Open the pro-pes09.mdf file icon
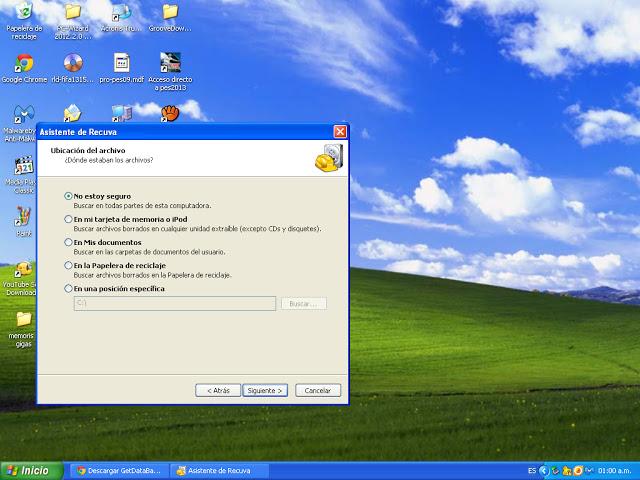The width and height of the screenshot is (640, 480). [121, 63]
